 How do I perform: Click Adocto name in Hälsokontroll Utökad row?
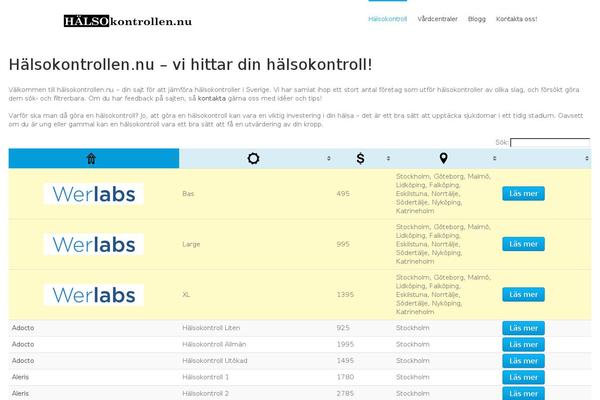pyautogui.click(x=23, y=361)
